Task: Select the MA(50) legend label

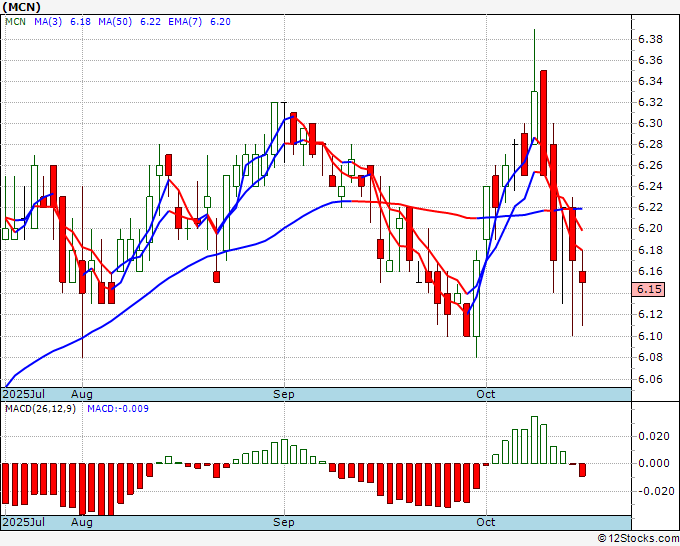Action: [x=115, y=22]
